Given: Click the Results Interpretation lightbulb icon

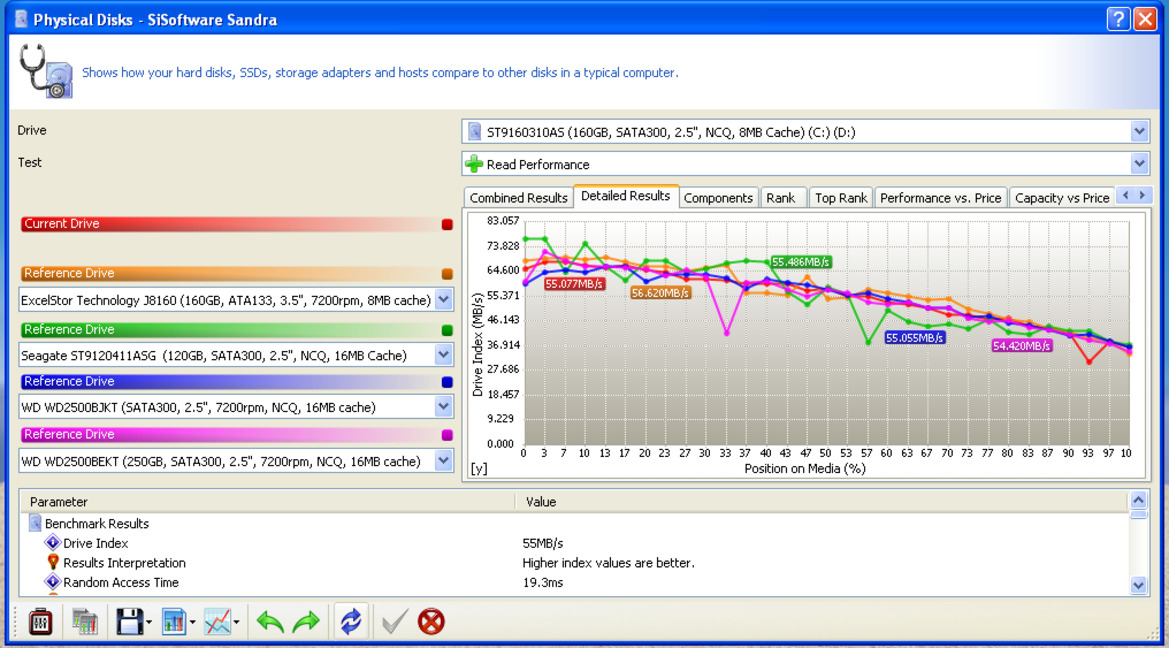Looking at the screenshot, I should click(x=53, y=562).
